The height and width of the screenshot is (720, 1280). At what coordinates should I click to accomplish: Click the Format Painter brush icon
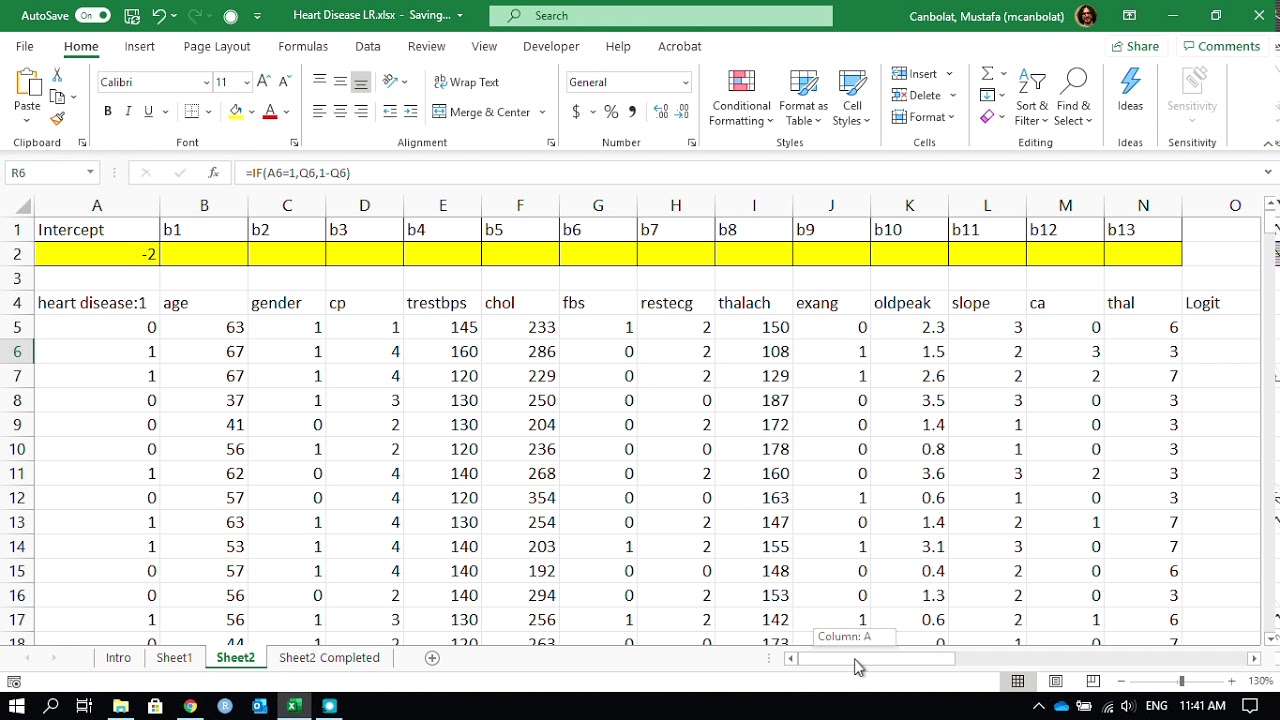(57, 118)
